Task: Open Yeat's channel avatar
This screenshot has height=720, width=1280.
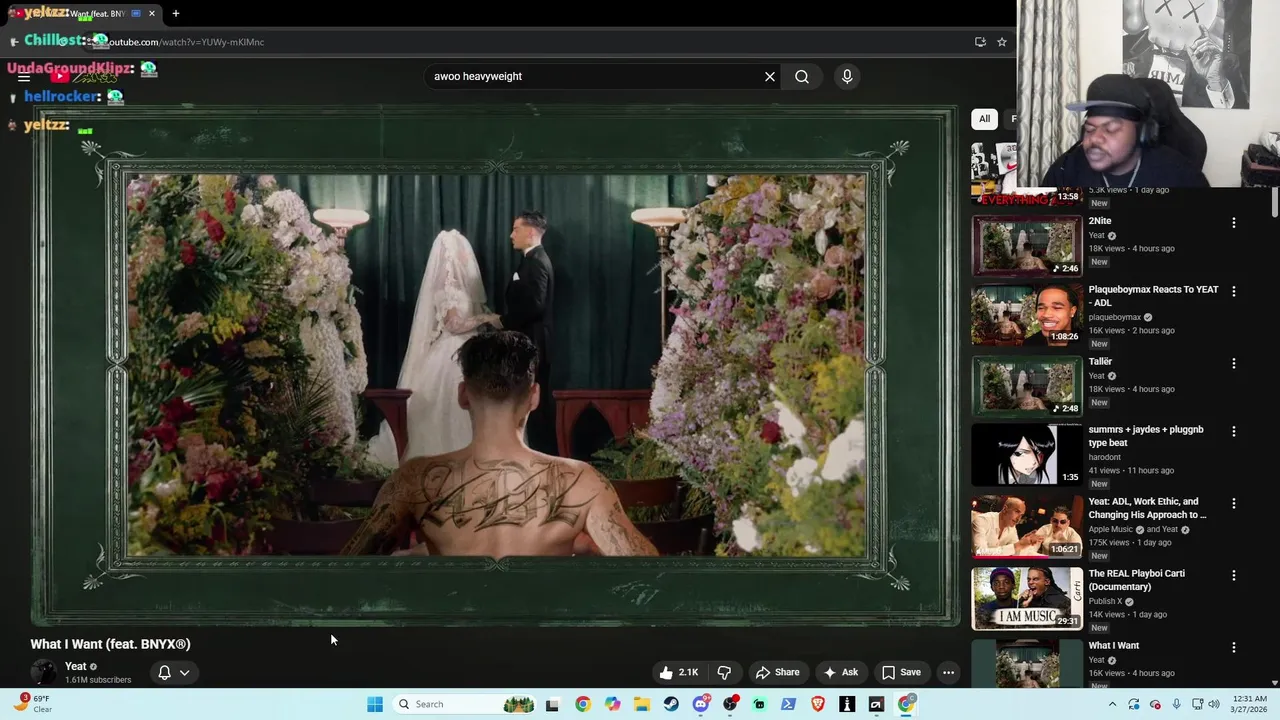Action: click(x=43, y=672)
